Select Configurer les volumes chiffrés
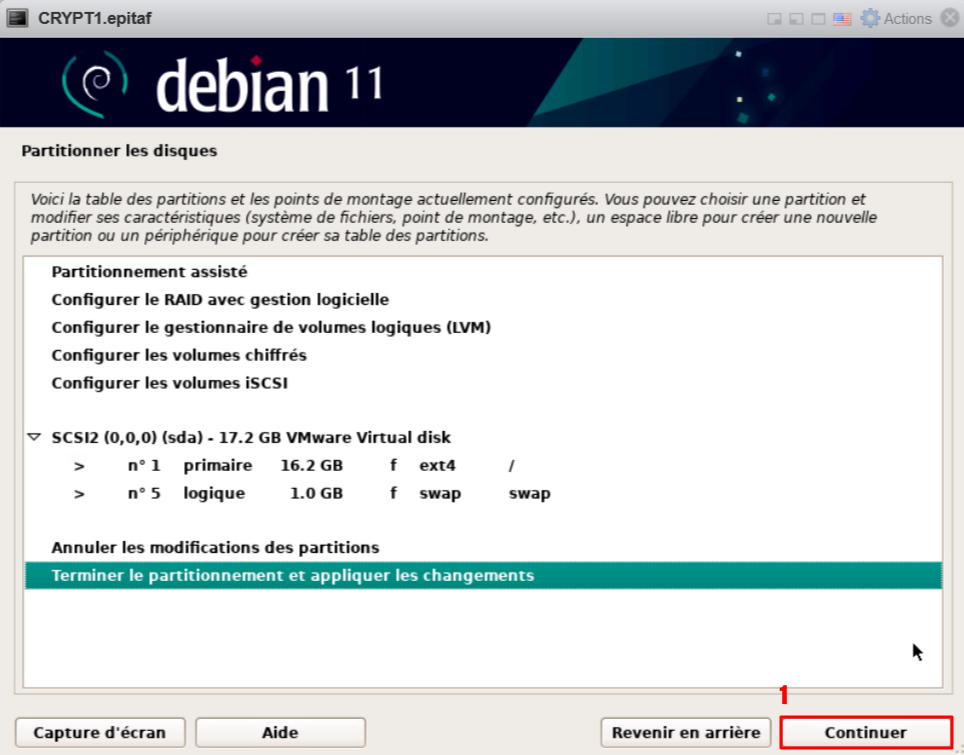964x755 pixels. click(x=179, y=355)
